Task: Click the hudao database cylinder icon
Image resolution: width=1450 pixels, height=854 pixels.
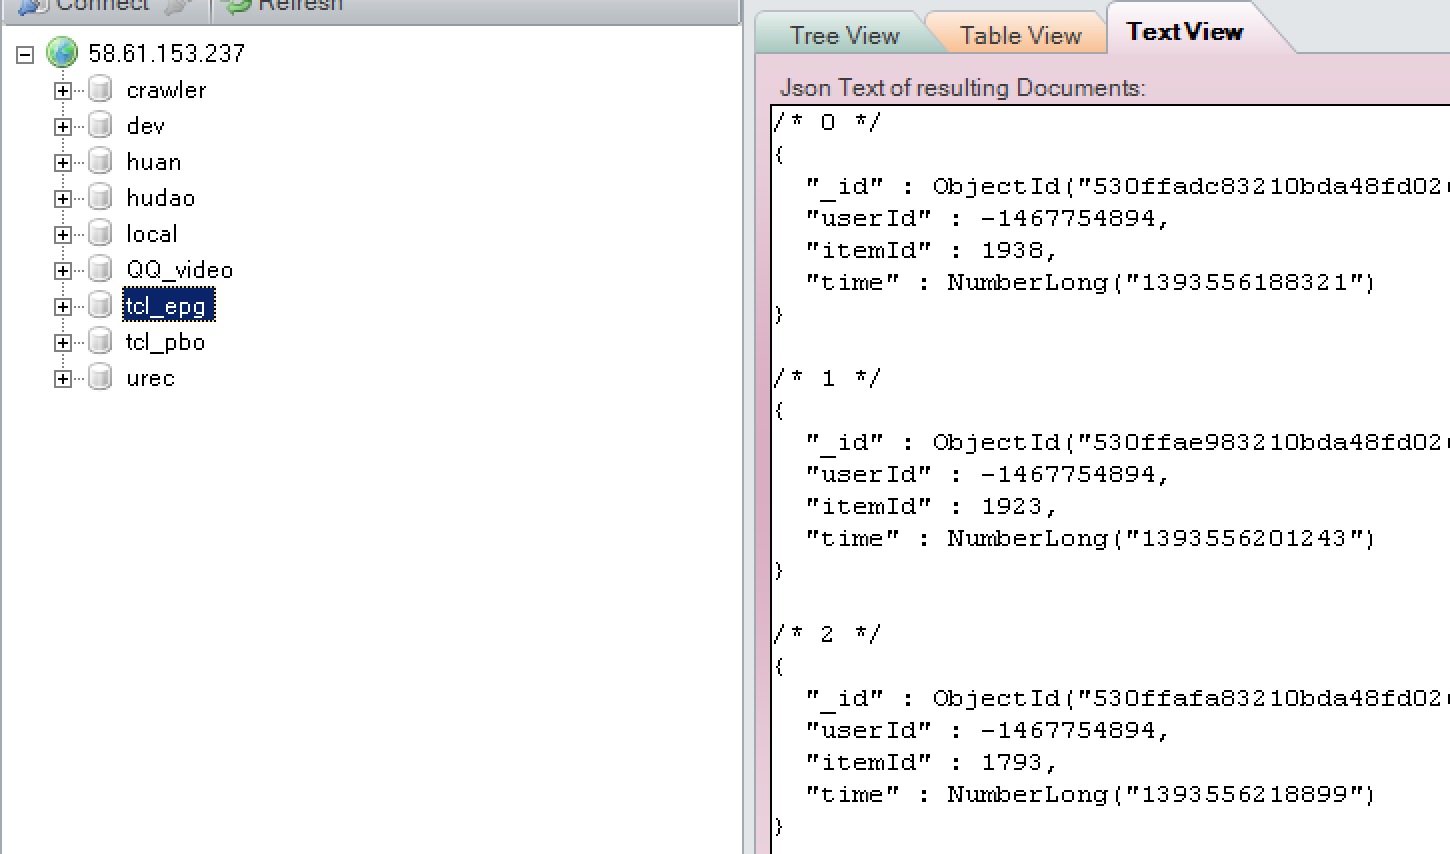Action: (x=100, y=198)
